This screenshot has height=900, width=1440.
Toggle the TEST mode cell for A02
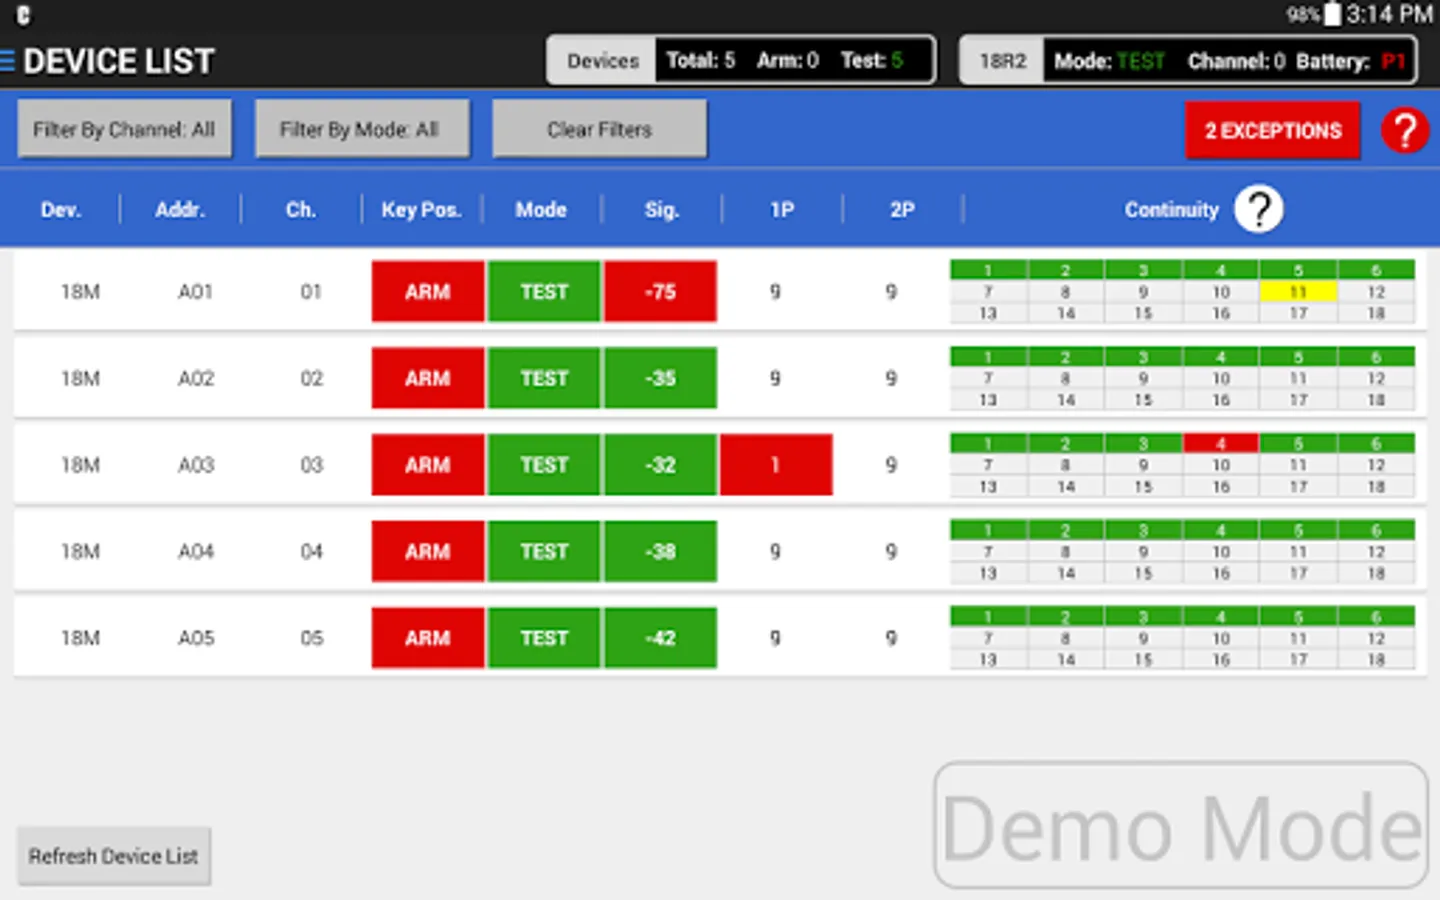(544, 378)
